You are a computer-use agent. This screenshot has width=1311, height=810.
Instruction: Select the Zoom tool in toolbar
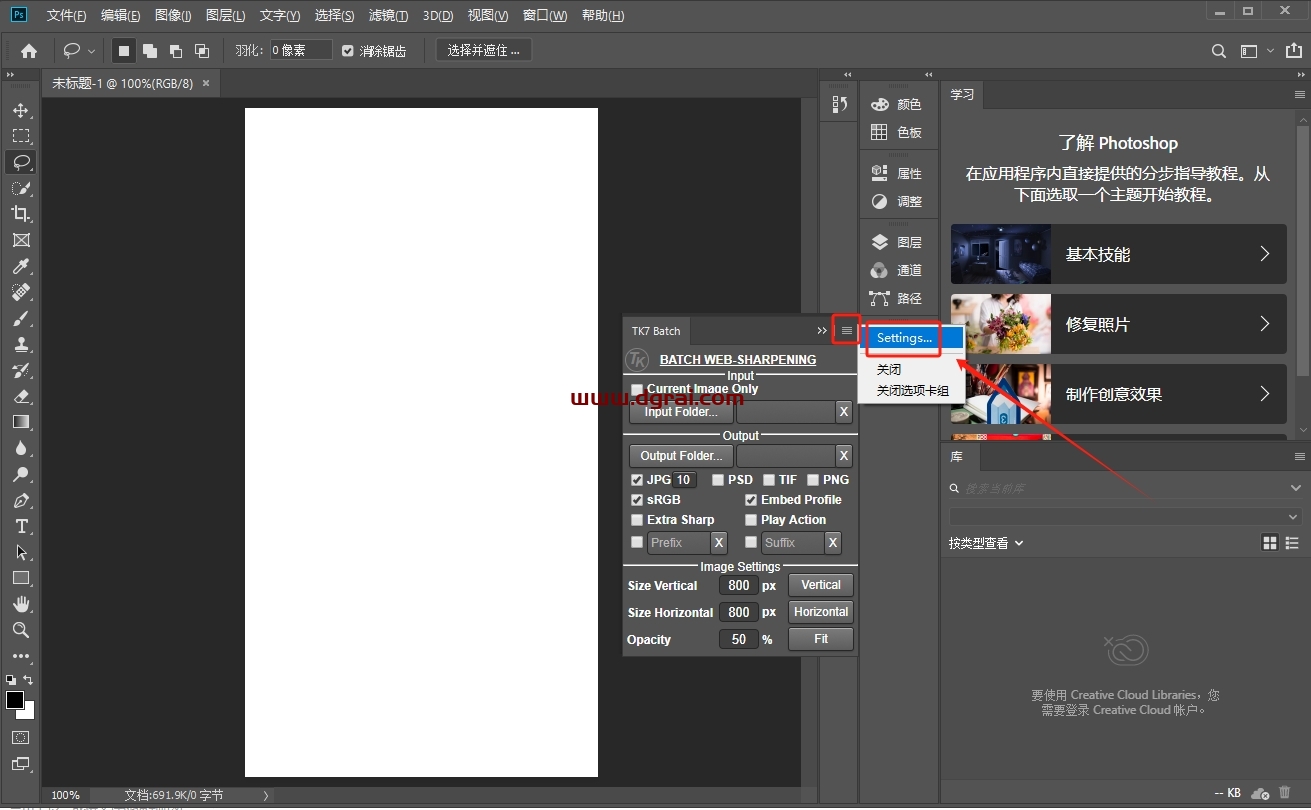pos(21,630)
